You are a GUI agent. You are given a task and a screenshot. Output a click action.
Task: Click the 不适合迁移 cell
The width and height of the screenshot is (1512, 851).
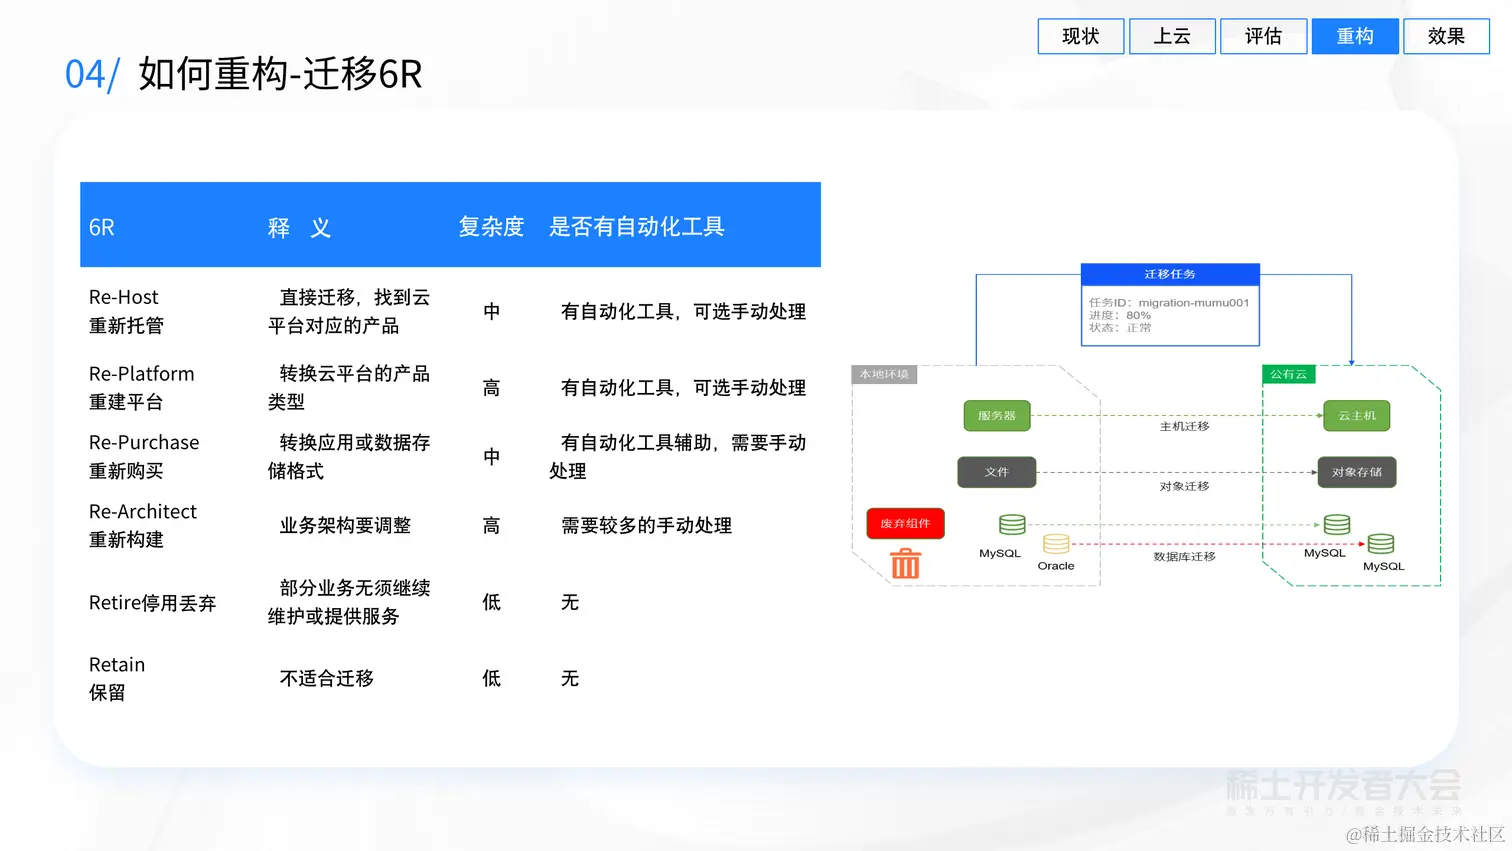[326, 678]
